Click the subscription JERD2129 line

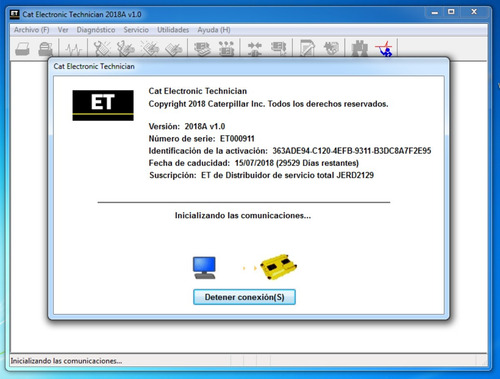pos(261,175)
